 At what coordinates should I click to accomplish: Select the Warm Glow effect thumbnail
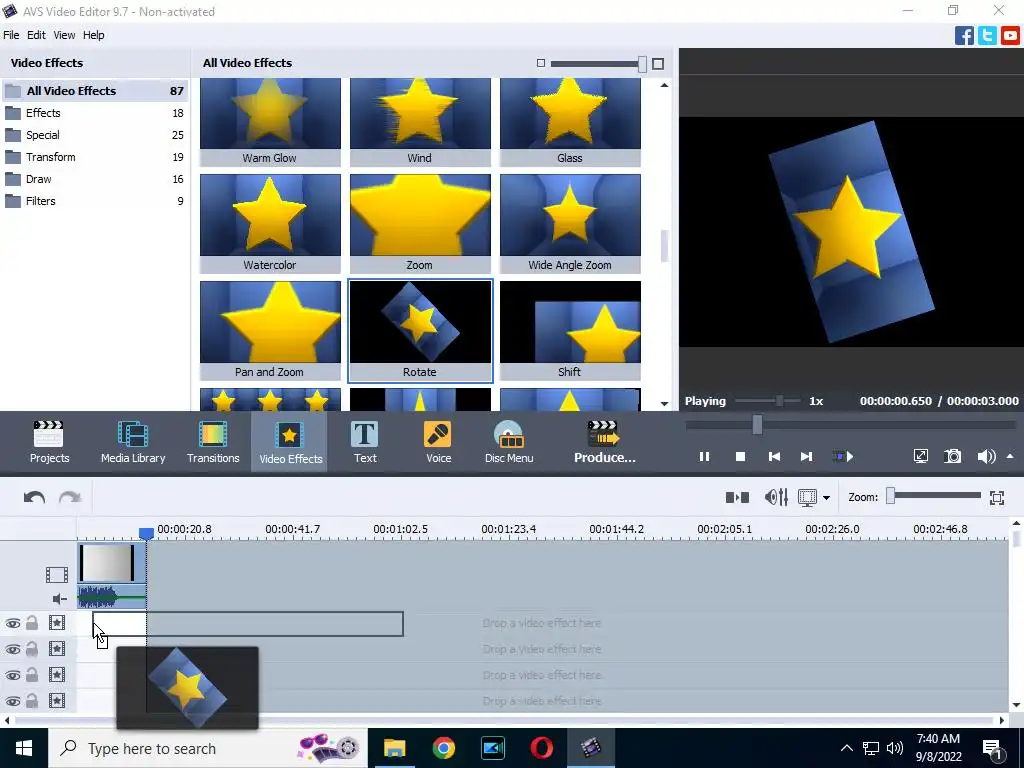pyautogui.click(x=270, y=122)
